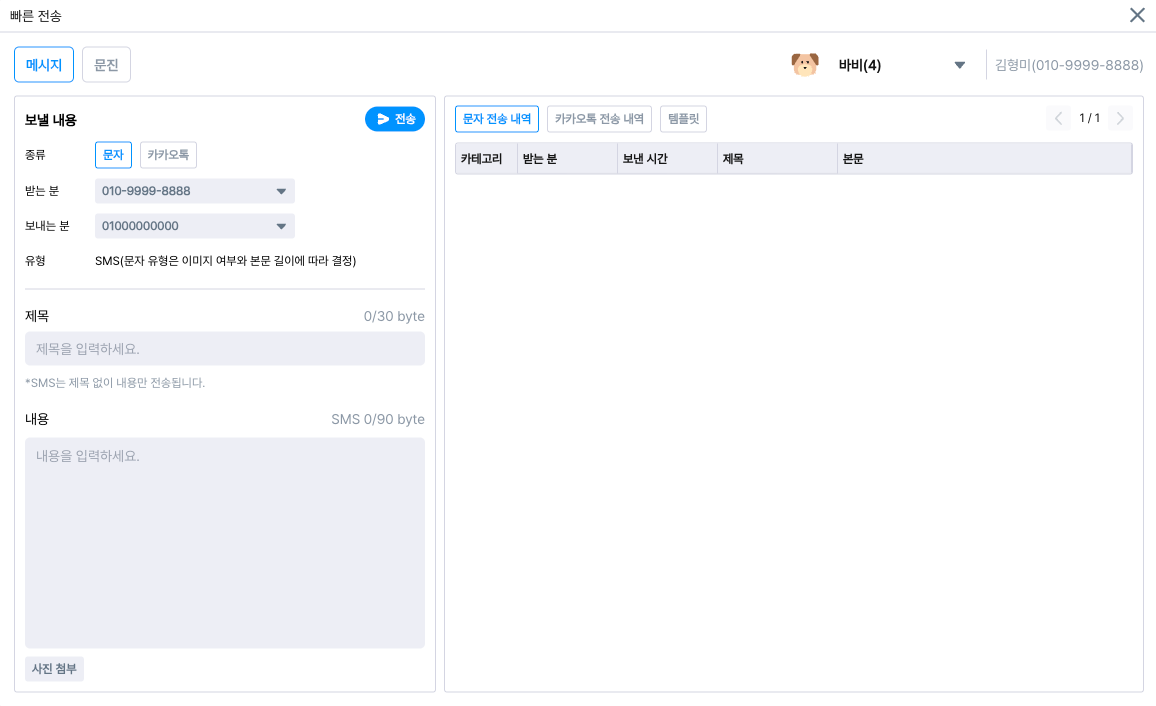Open the 받는 분 phone number dropdown
This screenshot has height=706, width=1156.
(281, 191)
